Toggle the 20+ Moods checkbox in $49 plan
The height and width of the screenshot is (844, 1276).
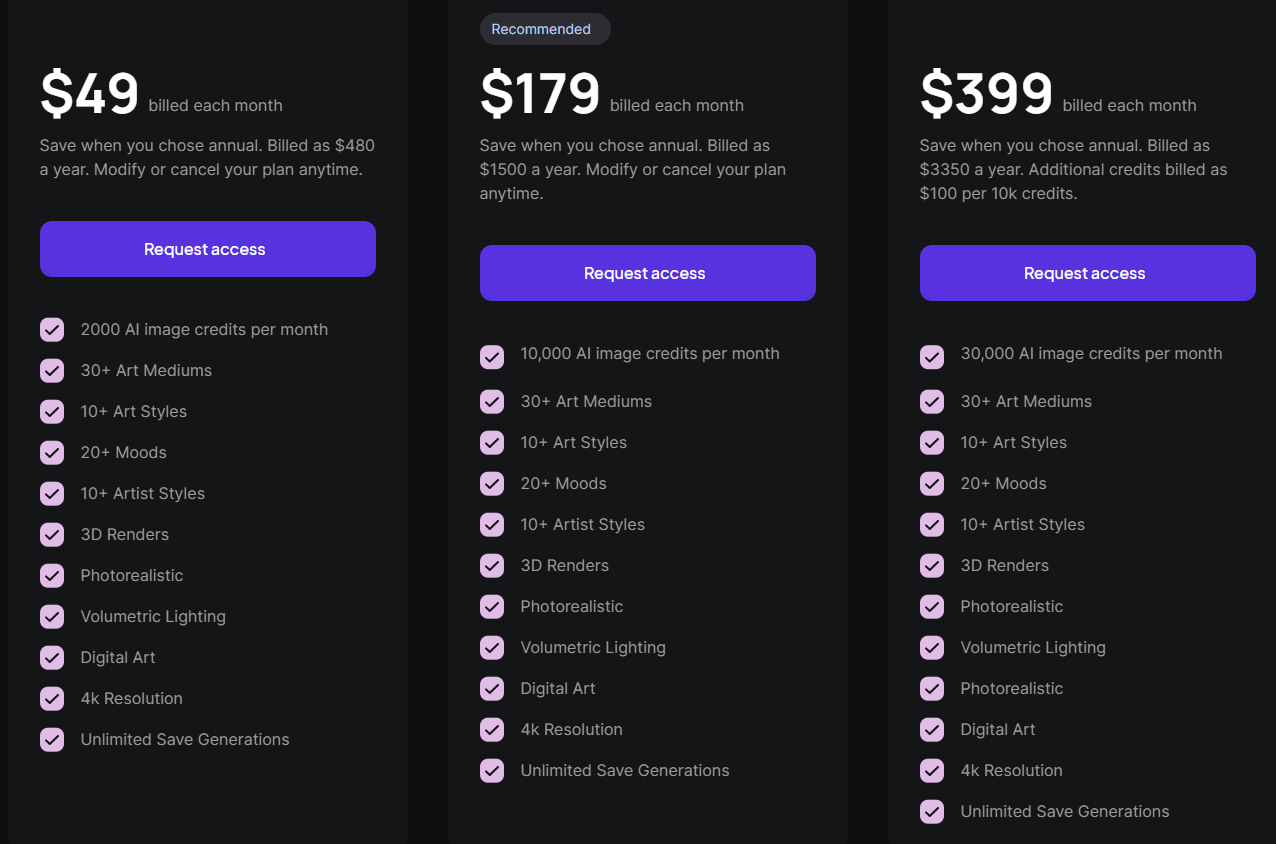click(x=52, y=453)
